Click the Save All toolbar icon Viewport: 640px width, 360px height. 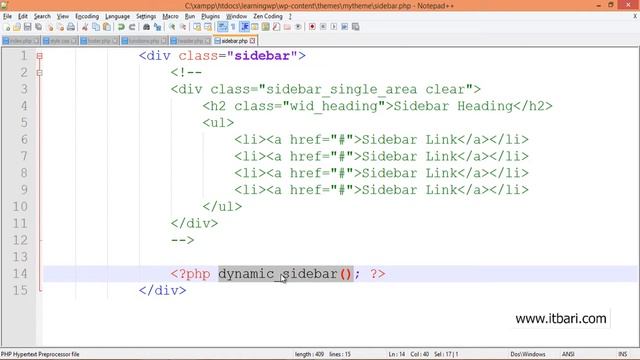pos(38,27)
